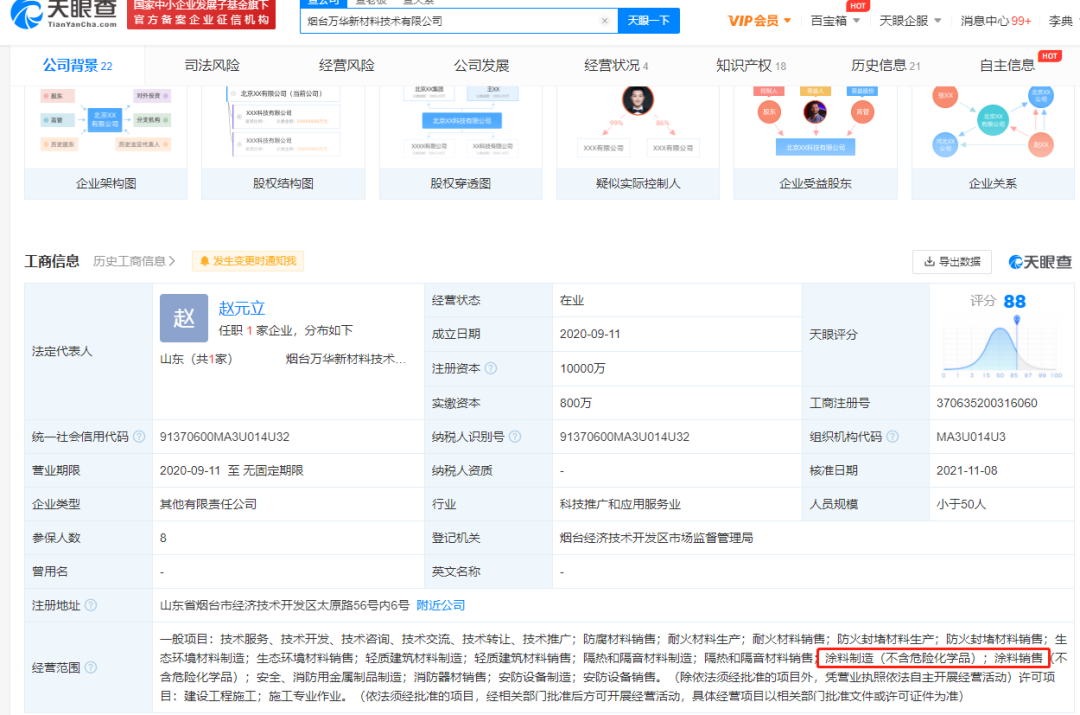This screenshot has height=715, width=1080.
Task: Switch to the 经营风险 tab
Action: 346,65
